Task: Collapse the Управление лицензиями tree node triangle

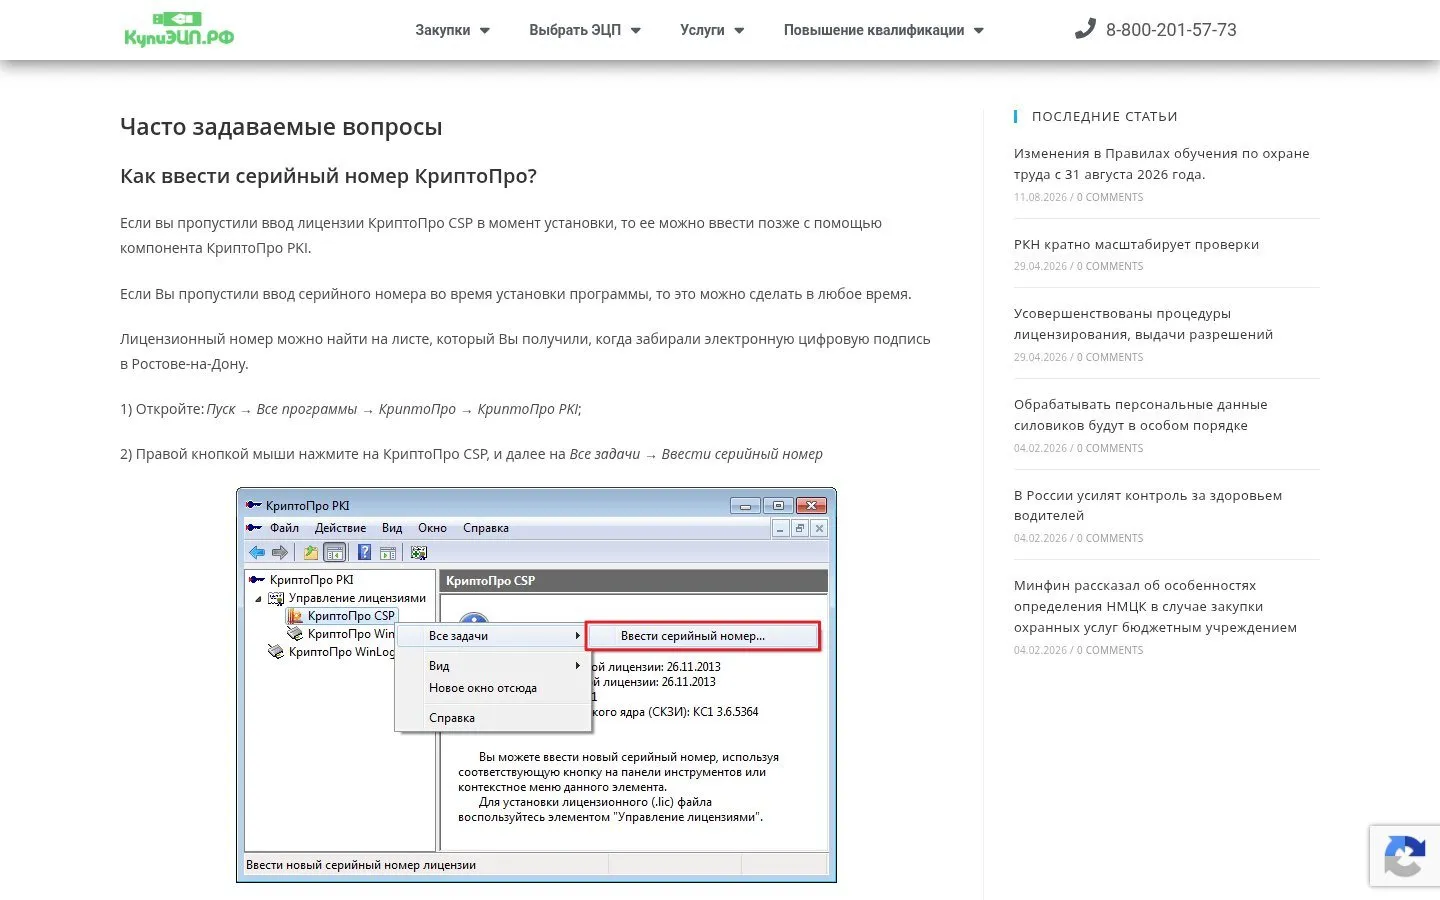Action: [x=258, y=599]
